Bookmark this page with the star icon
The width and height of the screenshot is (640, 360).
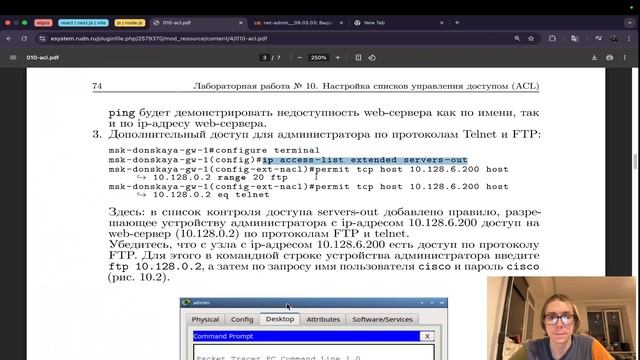pyautogui.click(x=531, y=38)
